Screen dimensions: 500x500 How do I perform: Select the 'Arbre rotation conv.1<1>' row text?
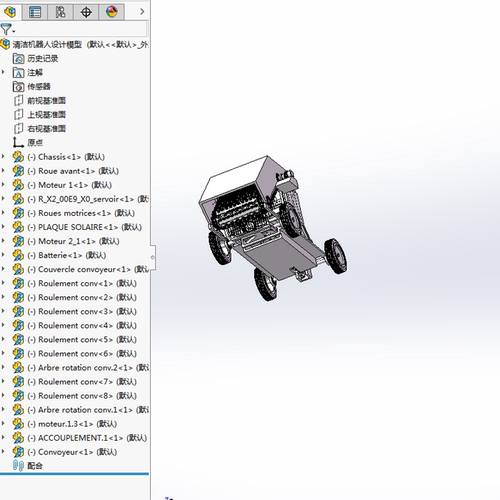pos(88,410)
